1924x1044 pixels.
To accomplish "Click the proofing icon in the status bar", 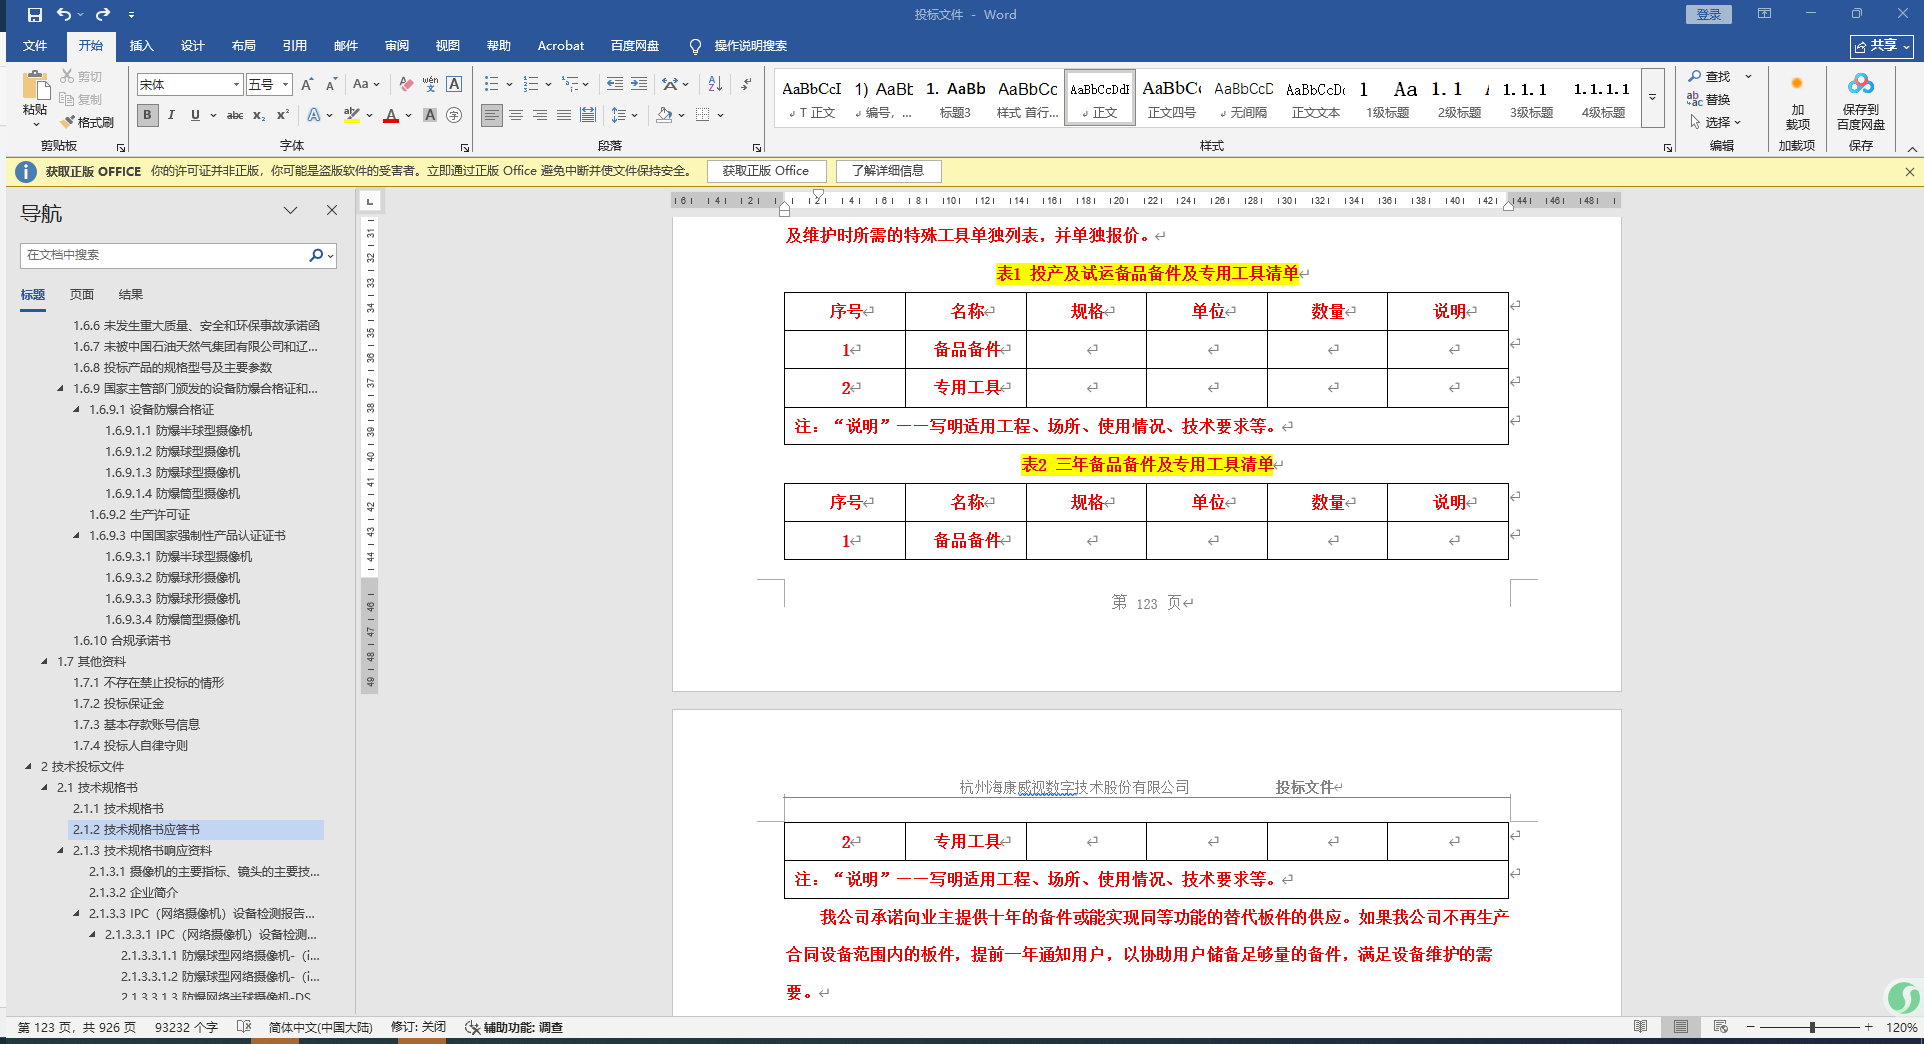I will click(x=244, y=1027).
